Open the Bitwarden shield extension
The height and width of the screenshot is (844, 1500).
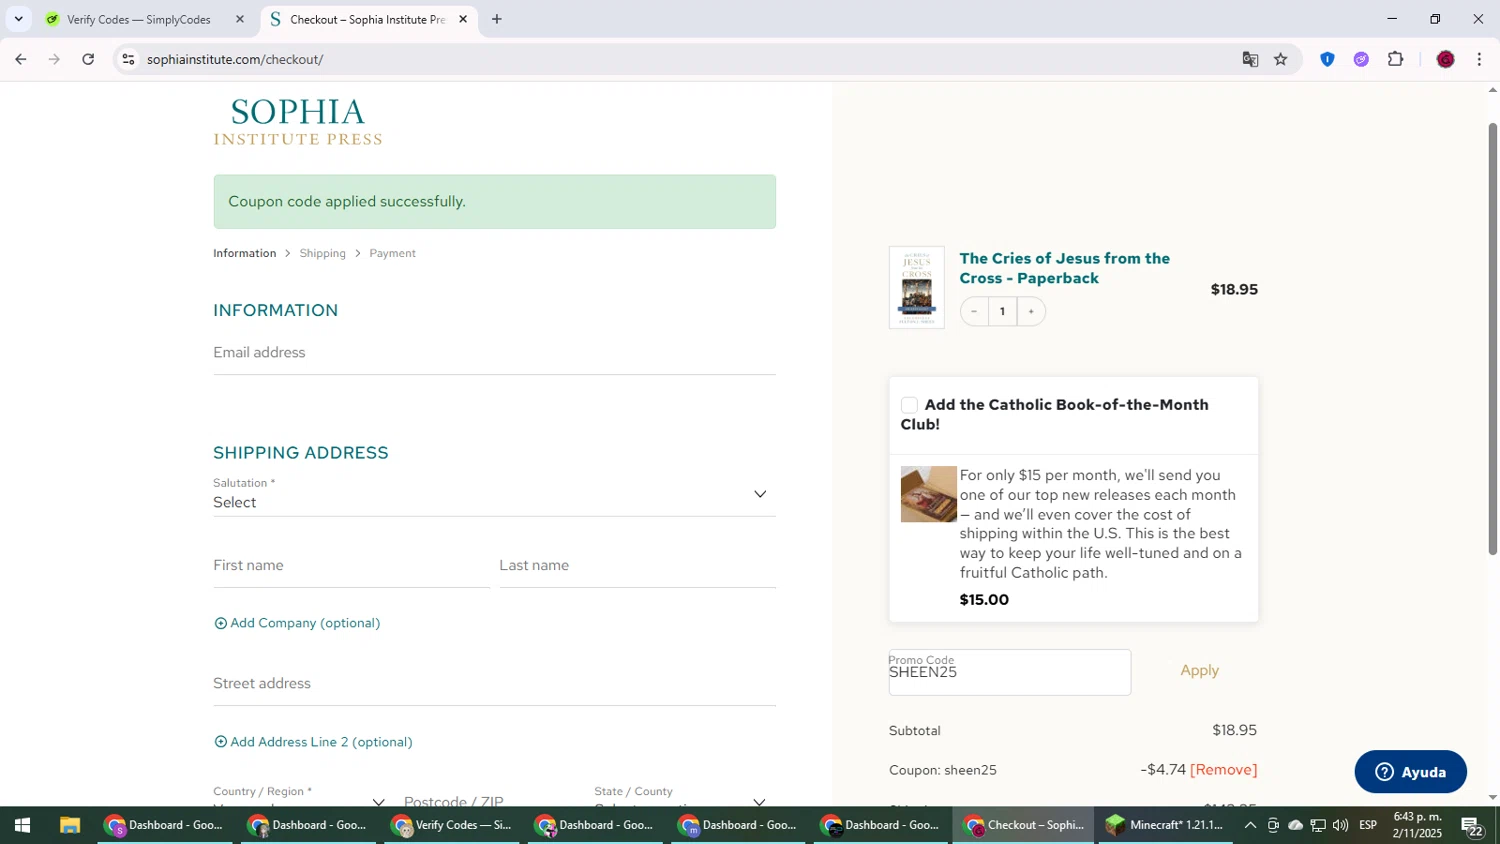tap(1327, 59)
